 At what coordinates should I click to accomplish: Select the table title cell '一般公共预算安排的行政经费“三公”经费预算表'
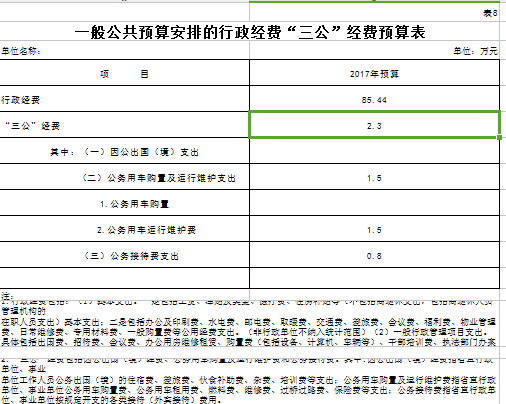click(x=250, y=32)
